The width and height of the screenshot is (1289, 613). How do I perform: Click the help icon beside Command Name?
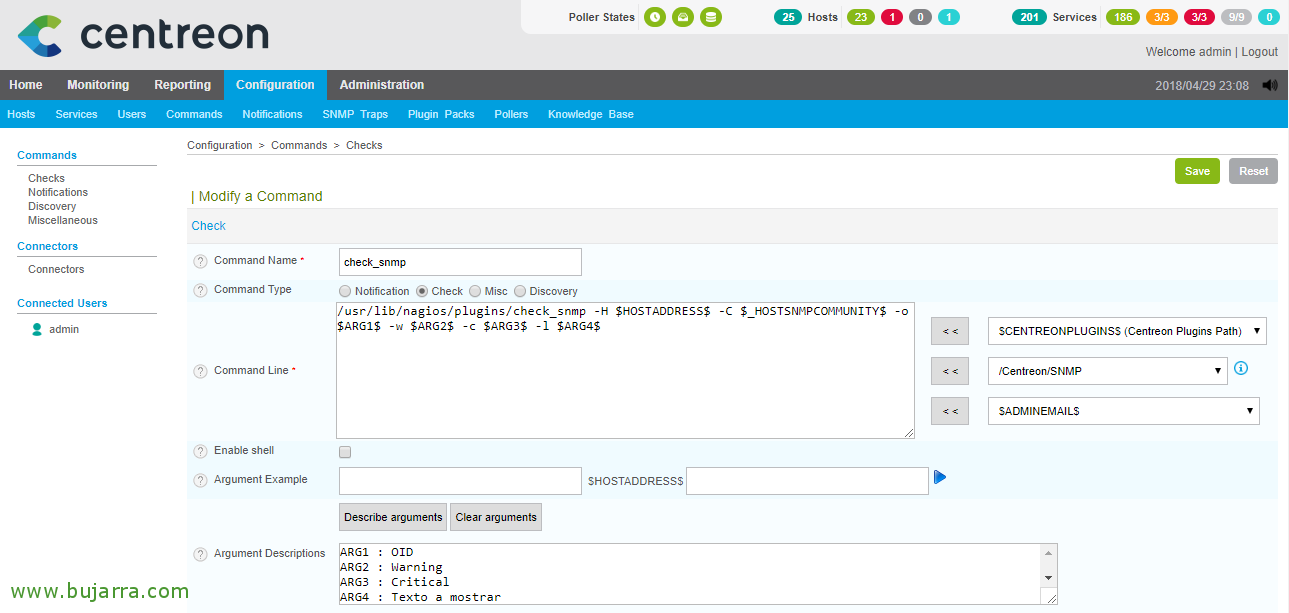(200, 261)
